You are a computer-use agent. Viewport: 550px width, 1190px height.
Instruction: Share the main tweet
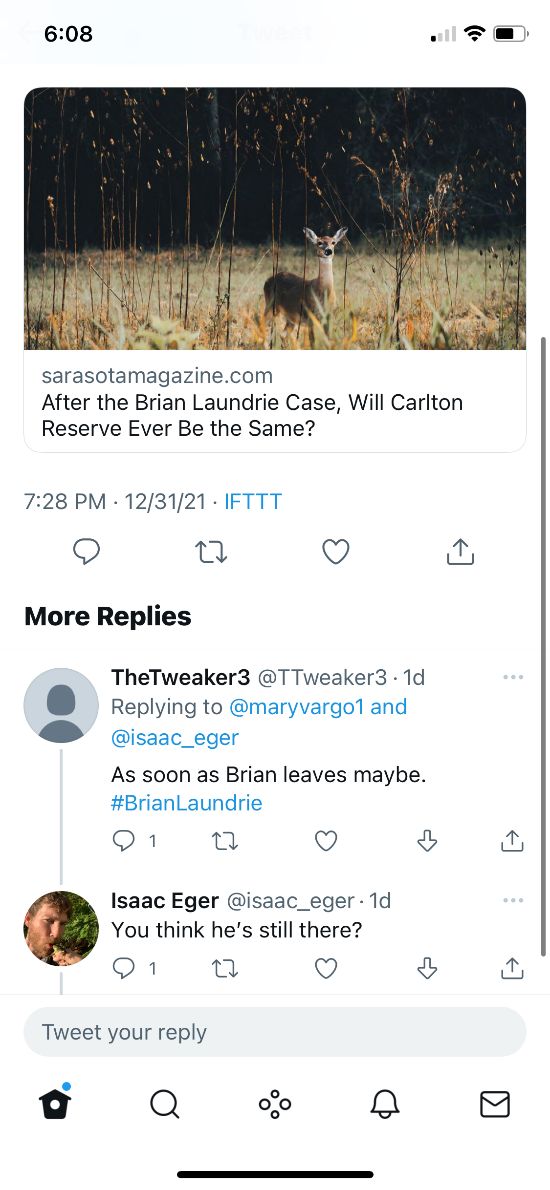pyautogui.click(x=460, y=552)
